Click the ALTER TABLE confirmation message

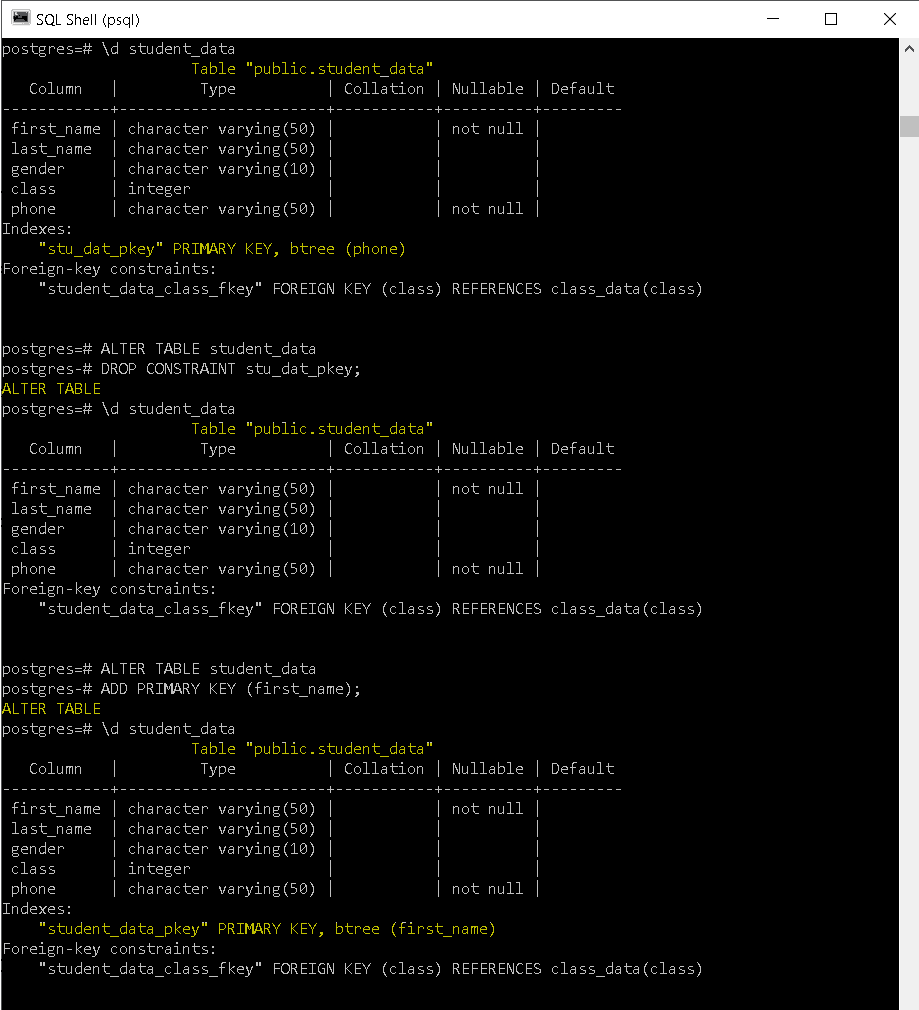click(51, 388)
